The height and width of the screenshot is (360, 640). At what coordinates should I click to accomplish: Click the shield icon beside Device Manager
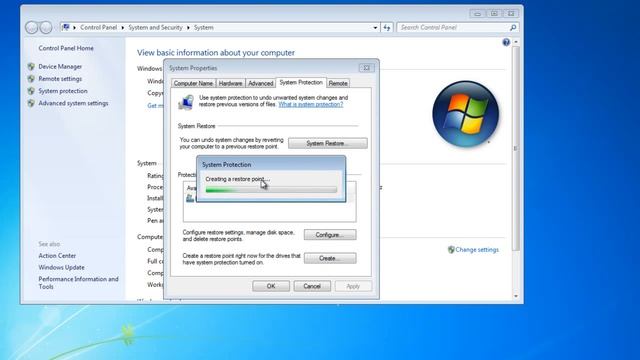coord(31,67)
